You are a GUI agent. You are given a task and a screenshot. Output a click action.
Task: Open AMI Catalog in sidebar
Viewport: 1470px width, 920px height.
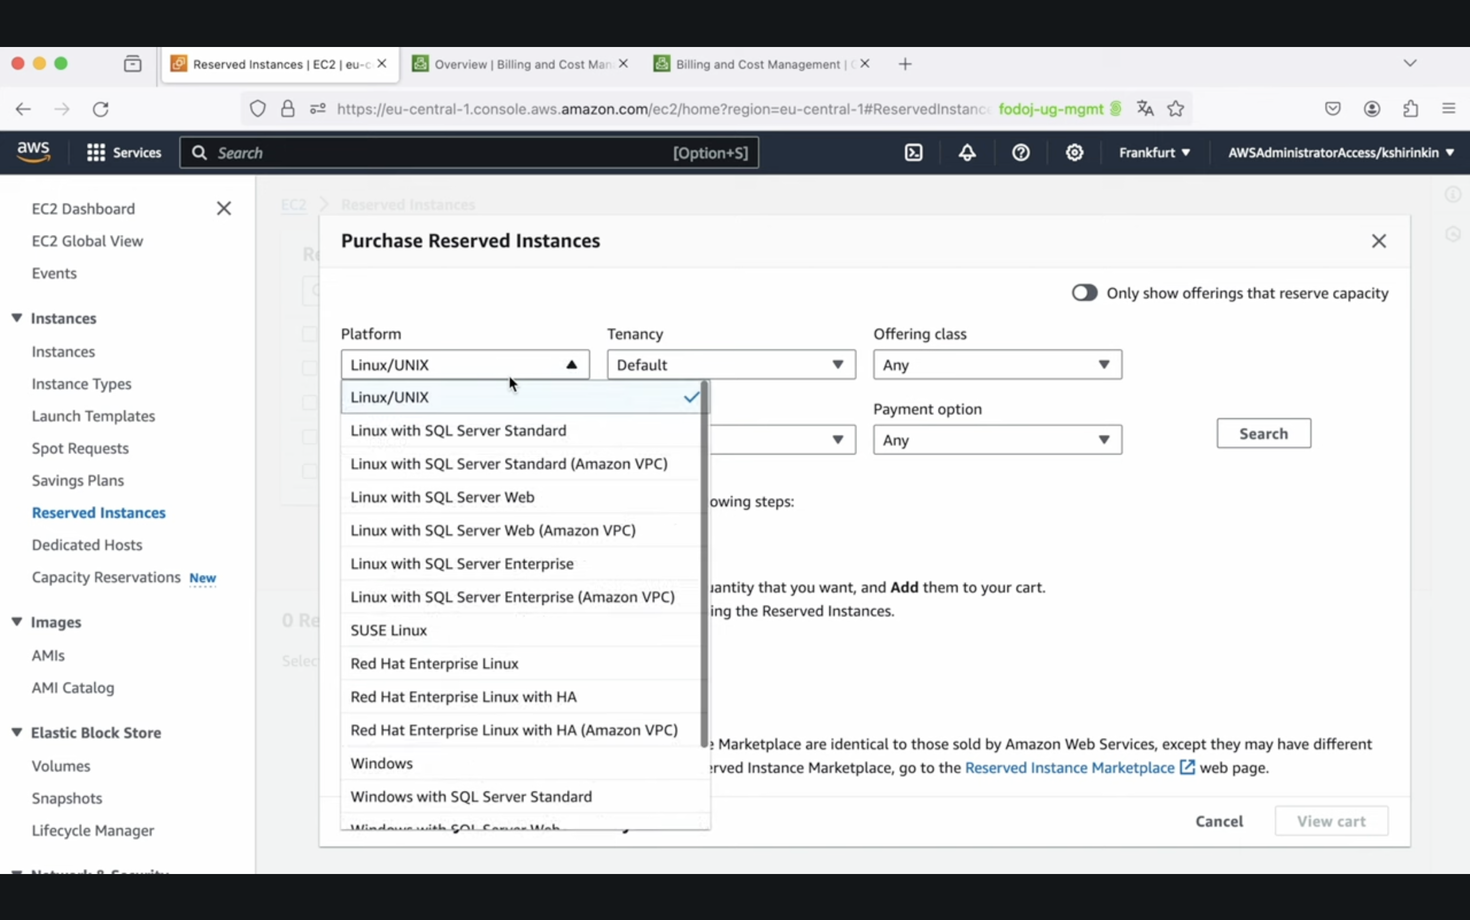point(73,688)
